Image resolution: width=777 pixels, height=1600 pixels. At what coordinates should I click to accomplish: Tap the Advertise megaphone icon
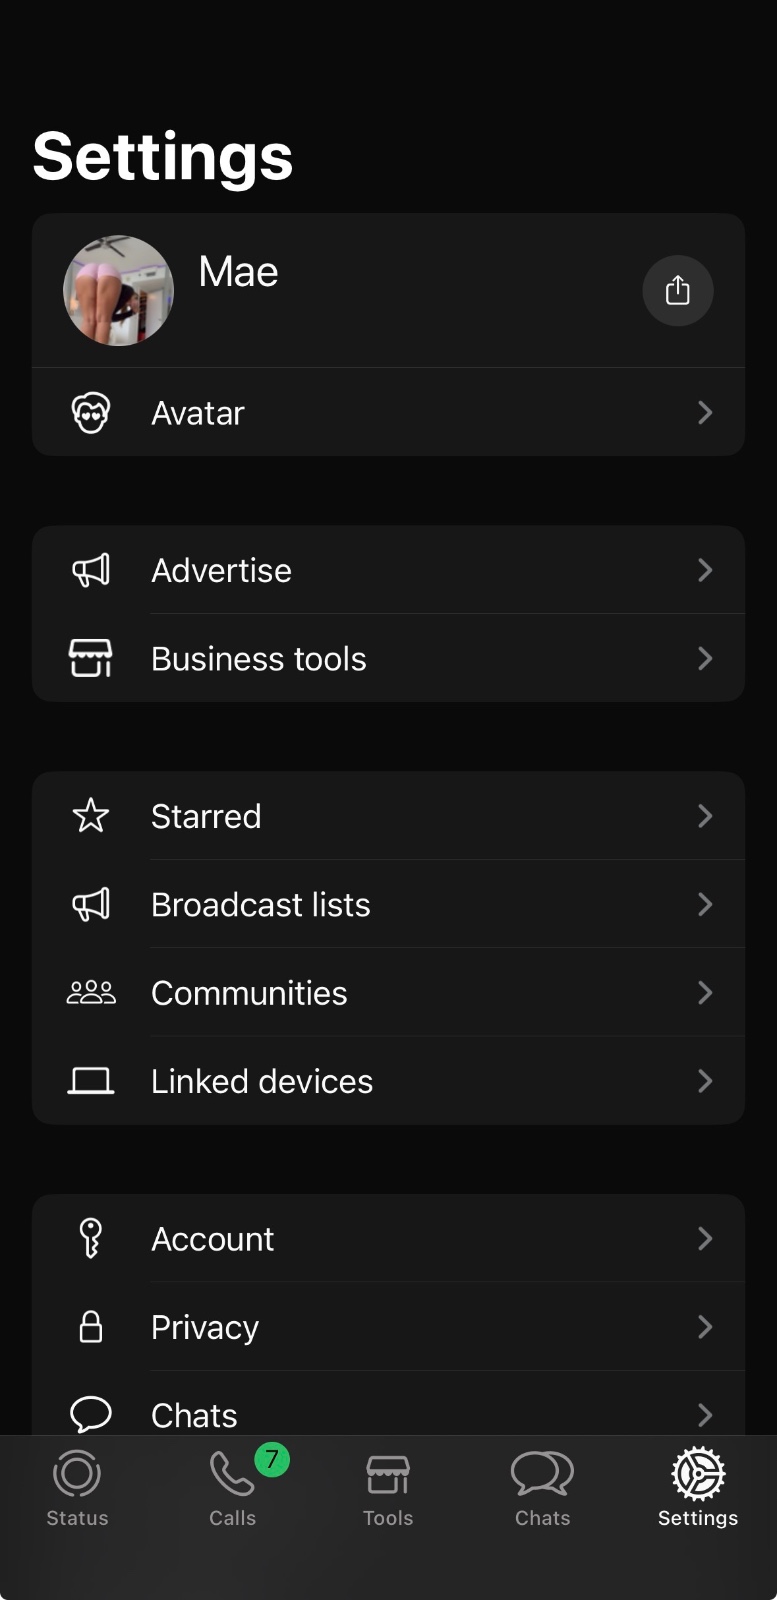(91, 571)
